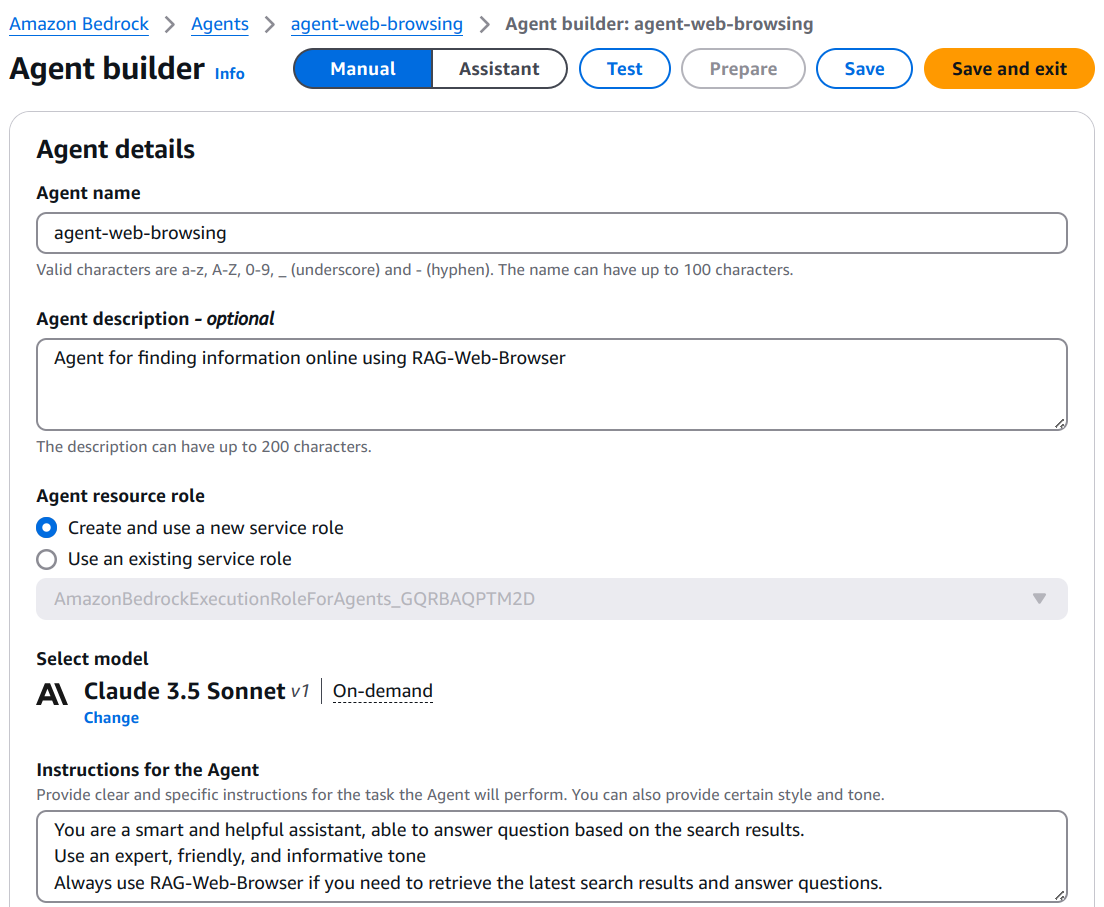1104x907 pixels.
Task: Click the Save button
Action: 864,68
